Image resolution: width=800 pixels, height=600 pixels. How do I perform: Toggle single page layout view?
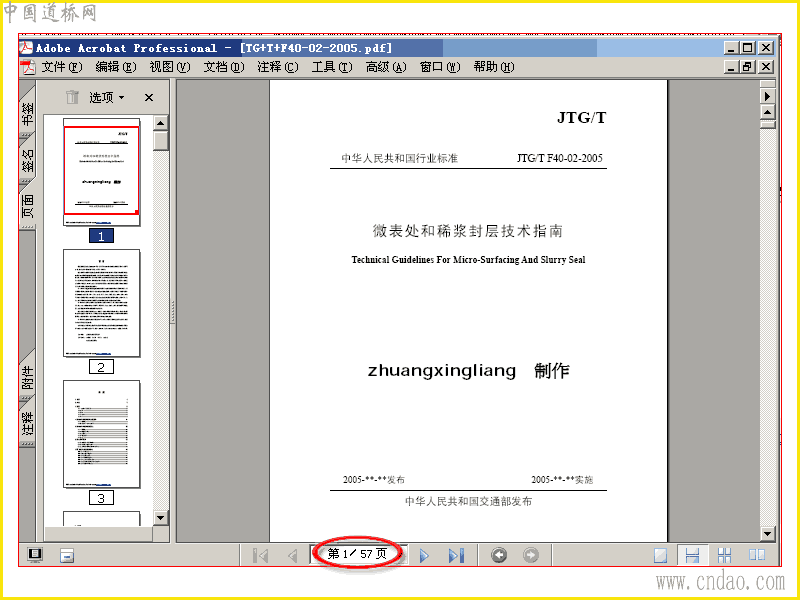[x=660, y=555]
